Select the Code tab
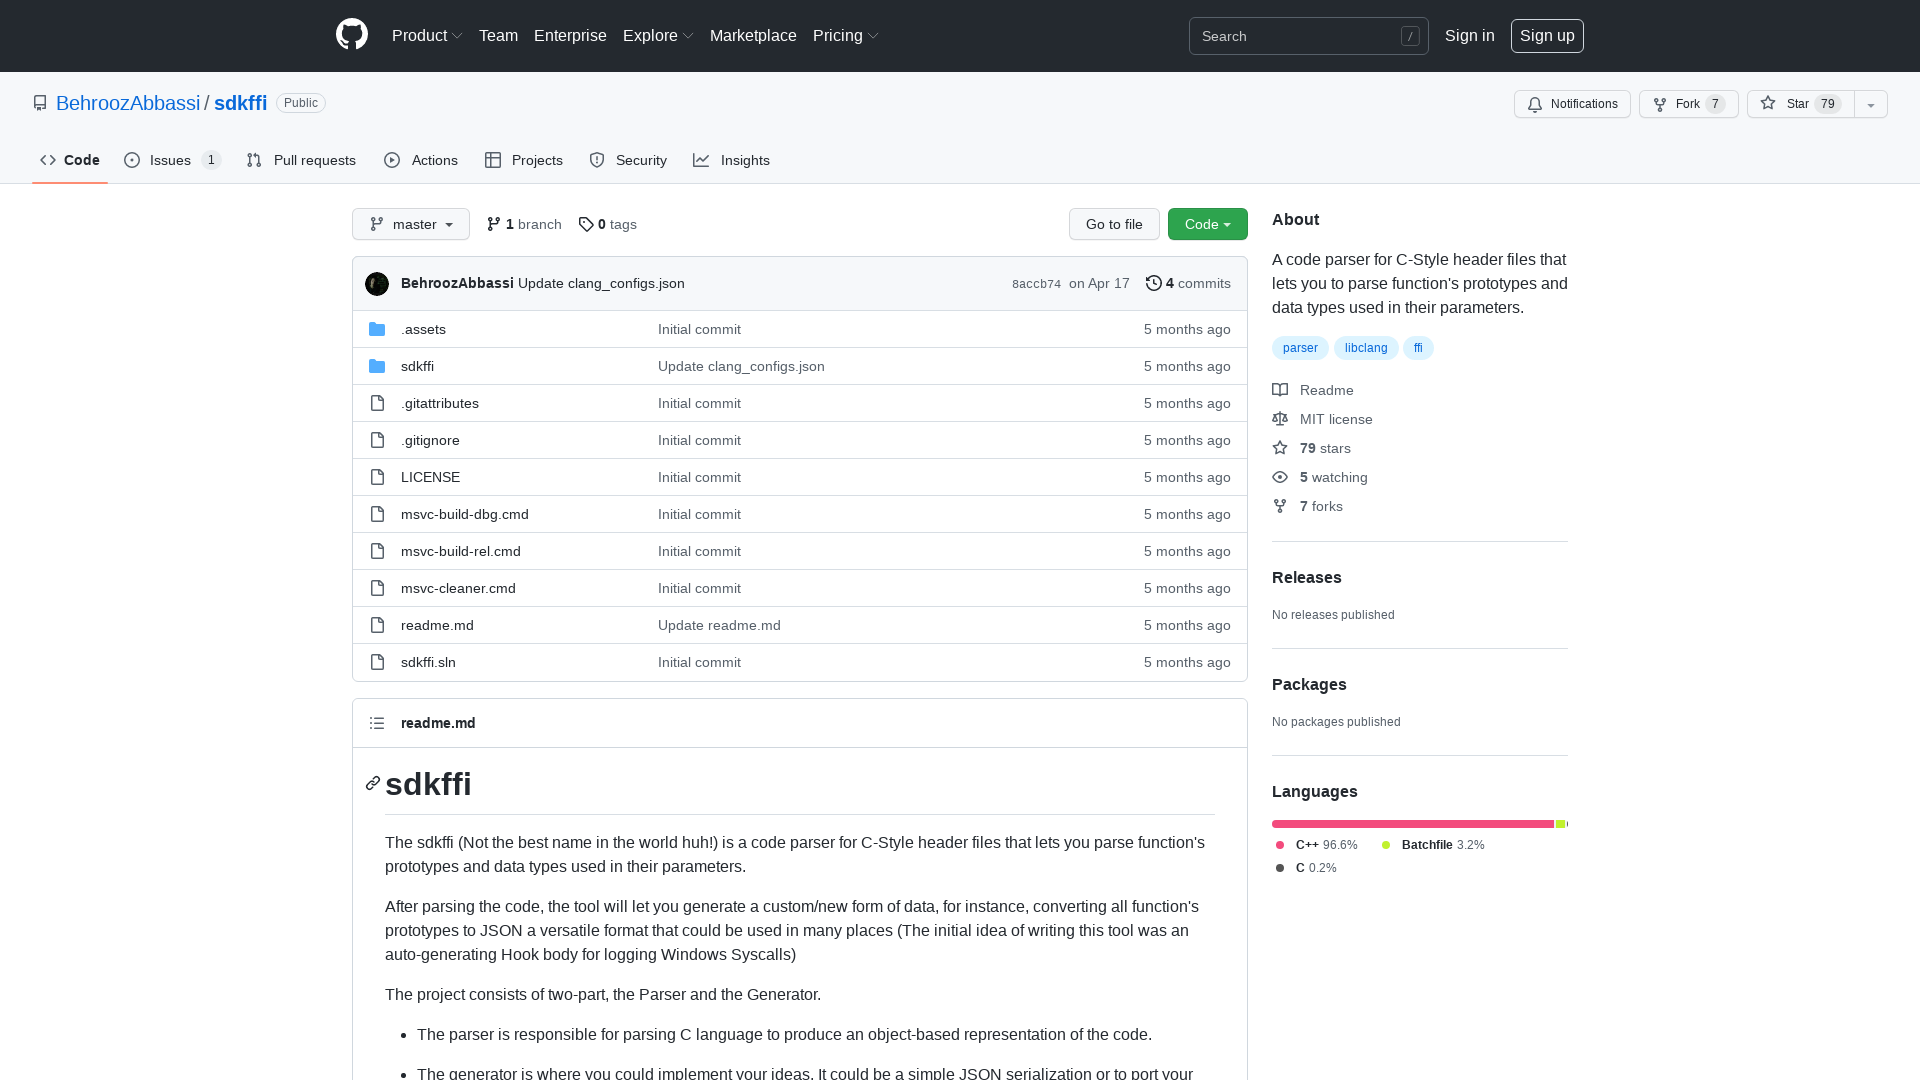The height and width of the screenshot is (1080, 1920). point(70,160)
